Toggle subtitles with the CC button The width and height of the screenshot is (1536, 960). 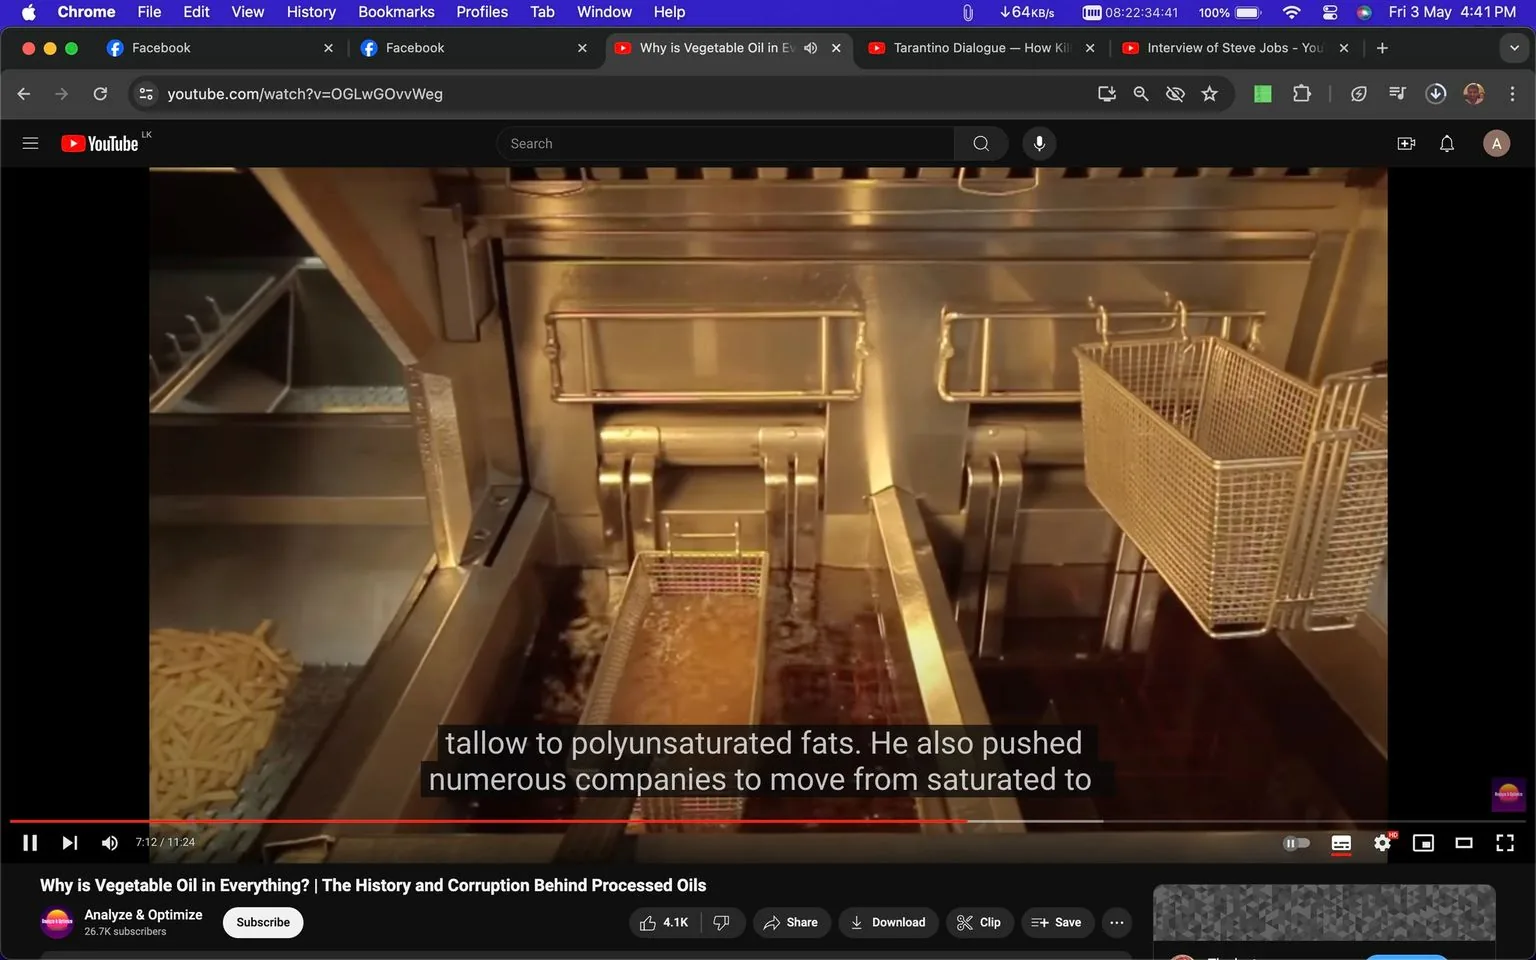(x=1341, y=842)
